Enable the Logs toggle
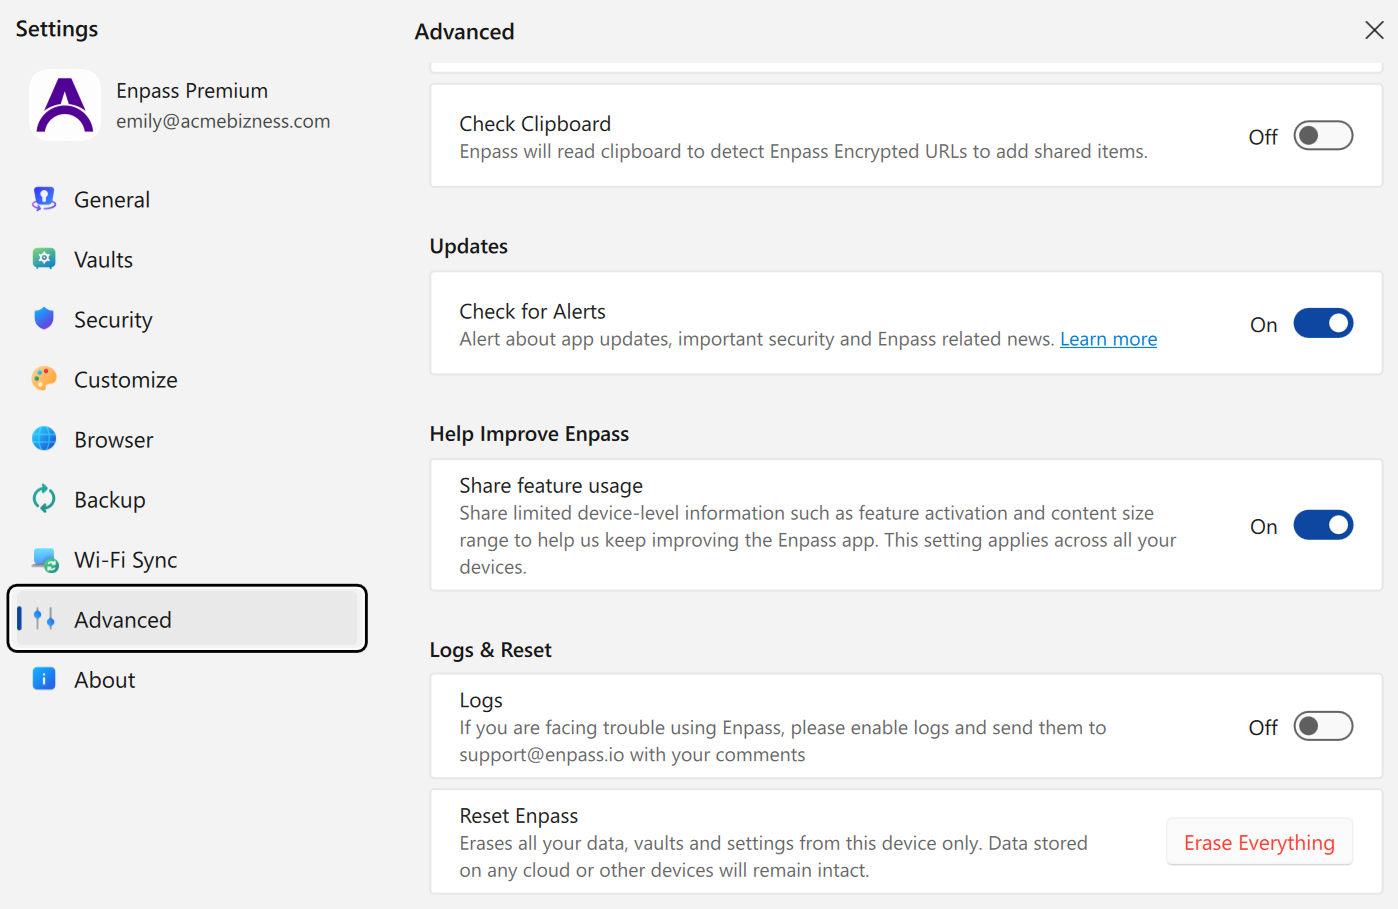The width and height of the screenshot is (1398, 909). tap(1323, 727)
